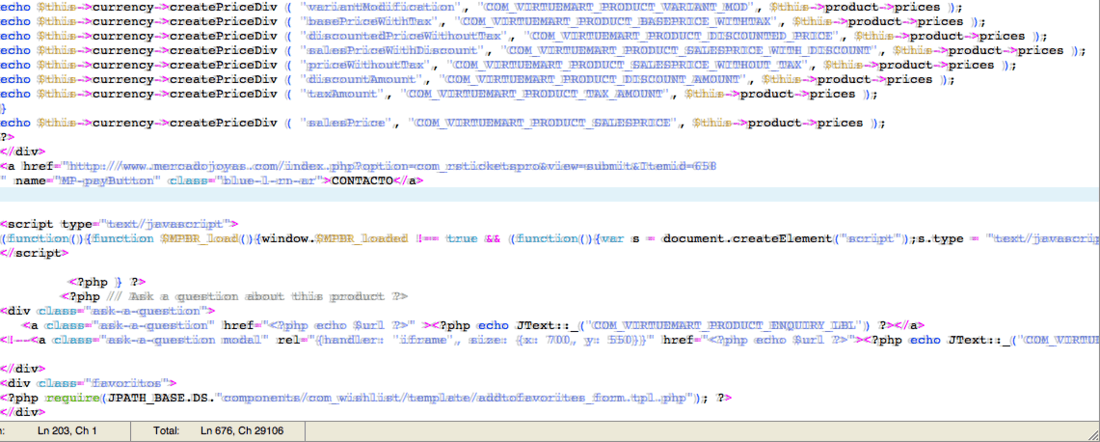Click 'COM_VIRTUEMART_PRODUCT_SALESPRICE' constant in last echo
The height and width of the screenshot is (442, 1100).
pyautogui.click(x=545, y=123)
